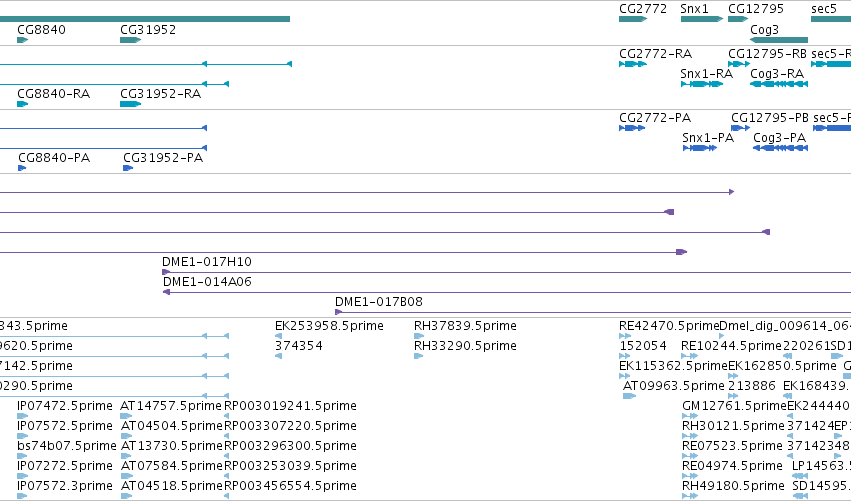851x501 pixels.
Task: Select the CG12795-RB transcript label
Action: click(x=767, y=54)
